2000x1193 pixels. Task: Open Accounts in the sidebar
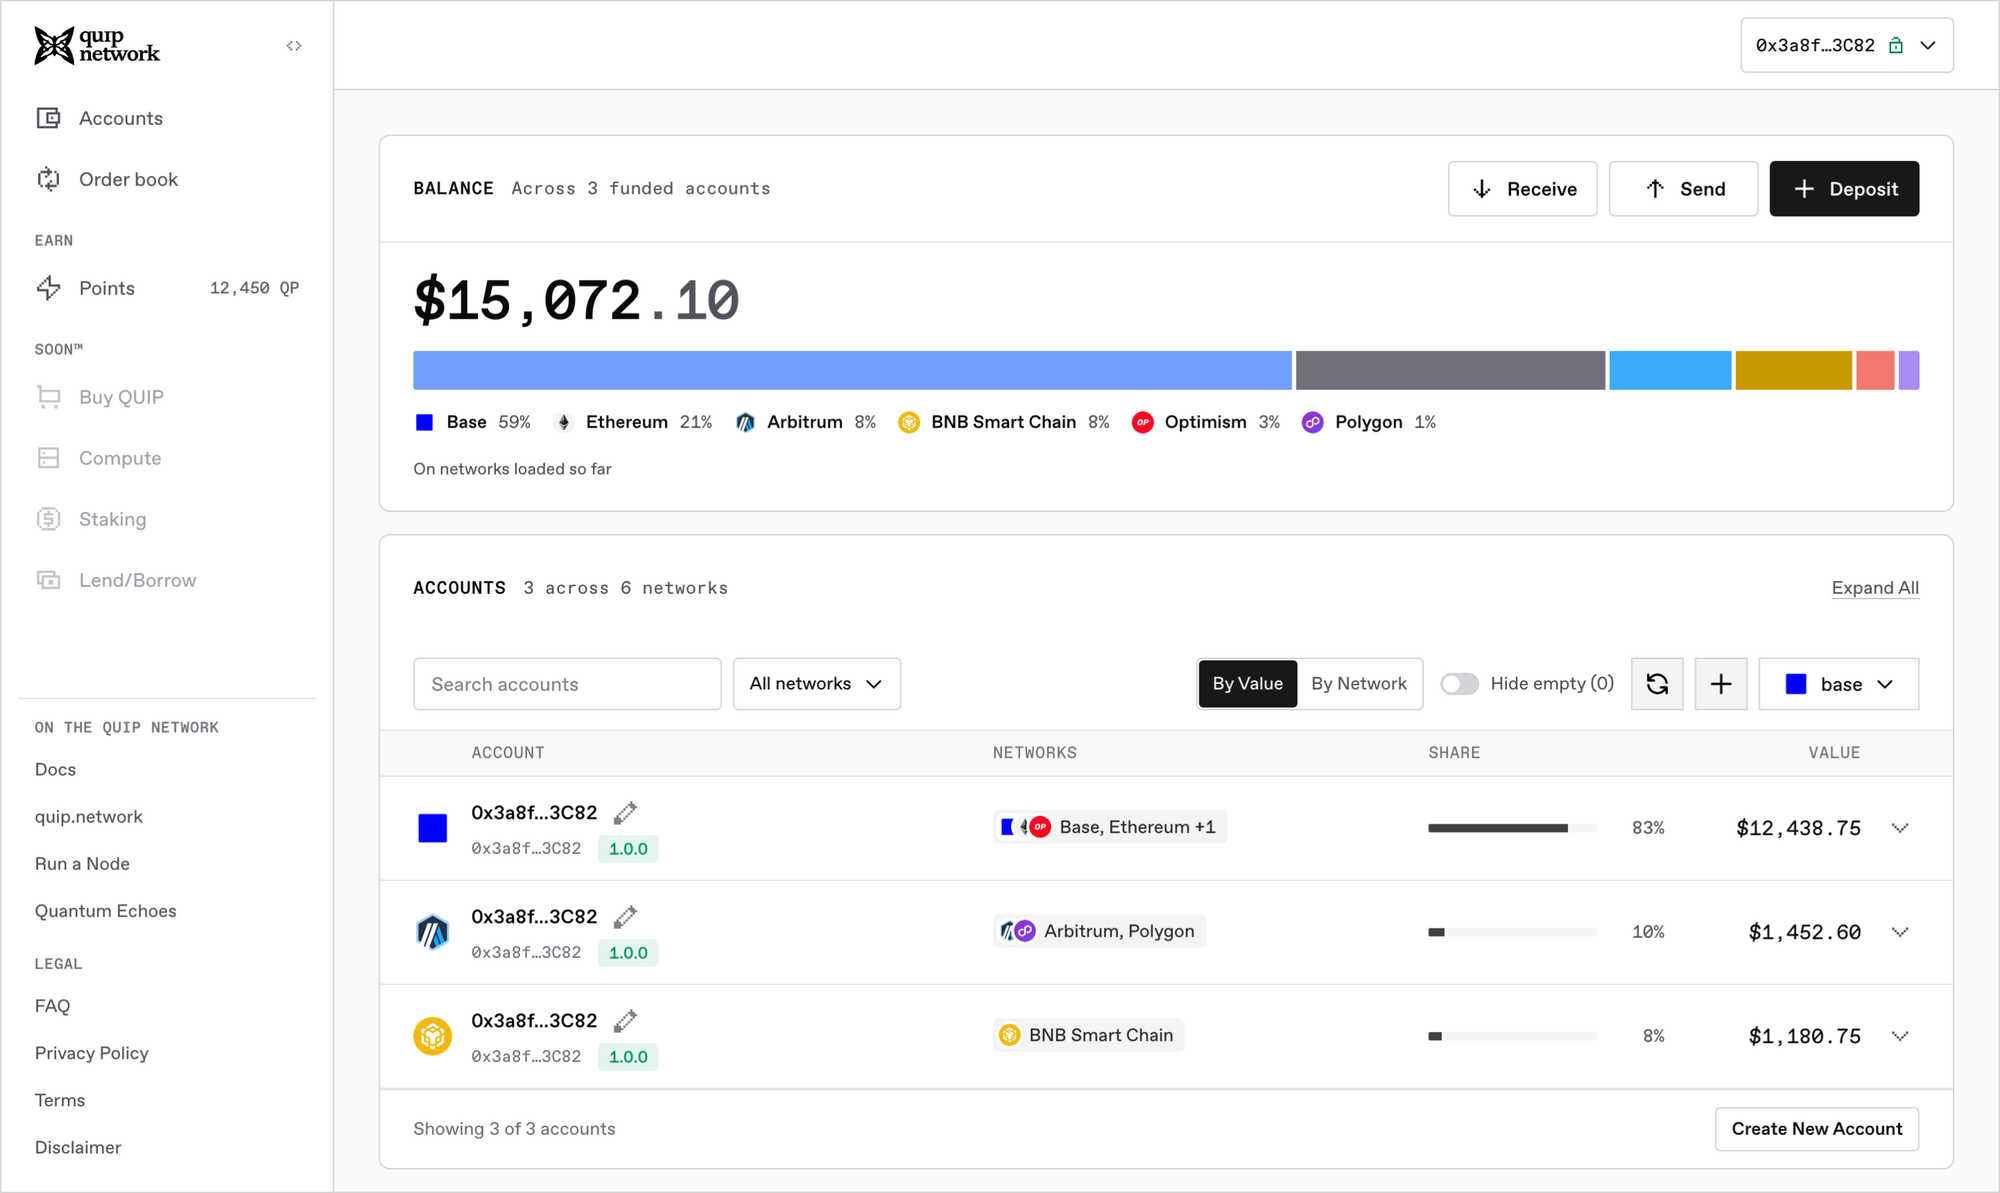(x=120, y=118)
